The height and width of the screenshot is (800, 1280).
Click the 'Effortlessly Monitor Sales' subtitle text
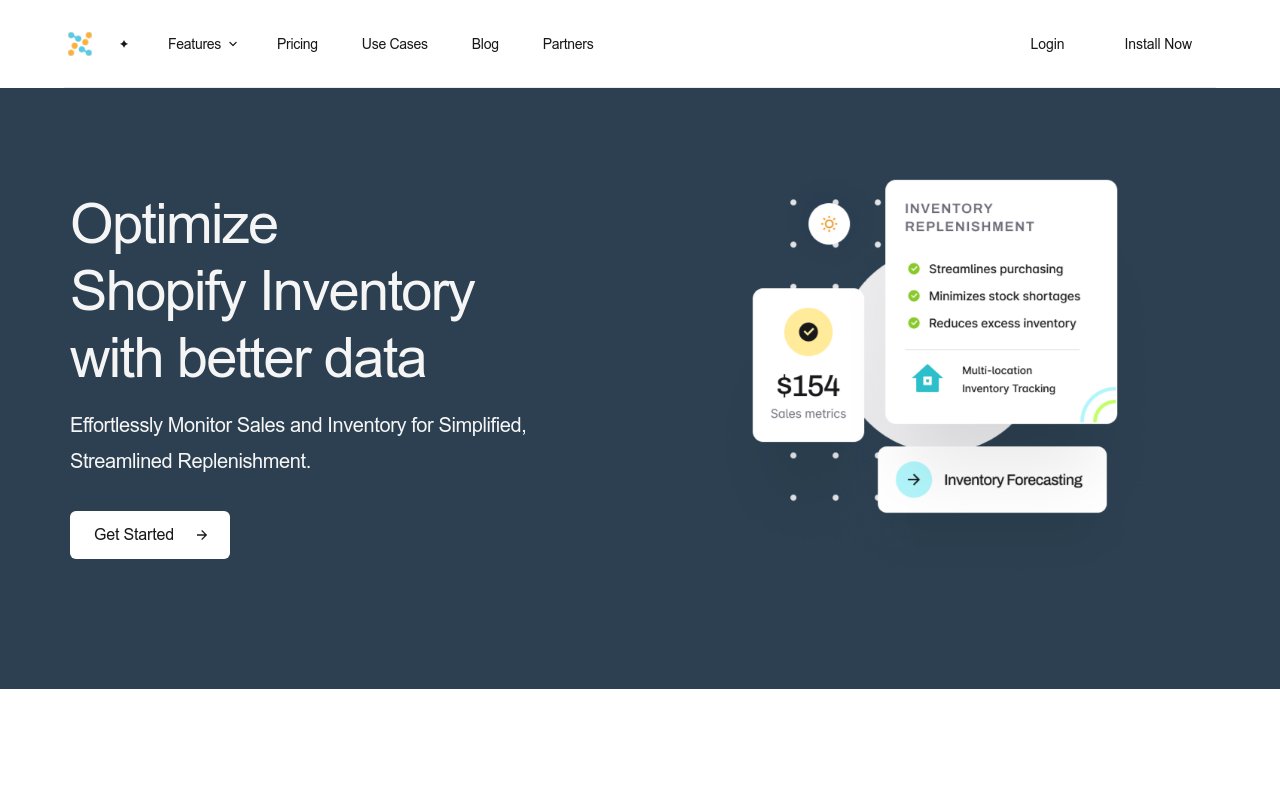click(298, 443)
